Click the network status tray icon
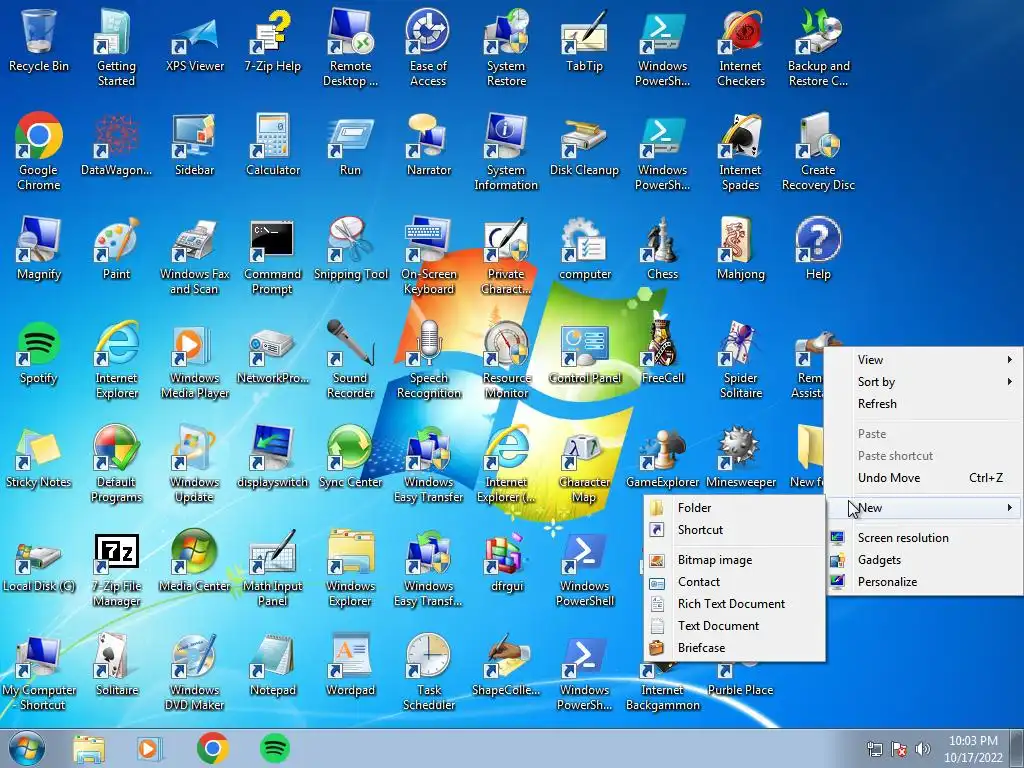 875,749
